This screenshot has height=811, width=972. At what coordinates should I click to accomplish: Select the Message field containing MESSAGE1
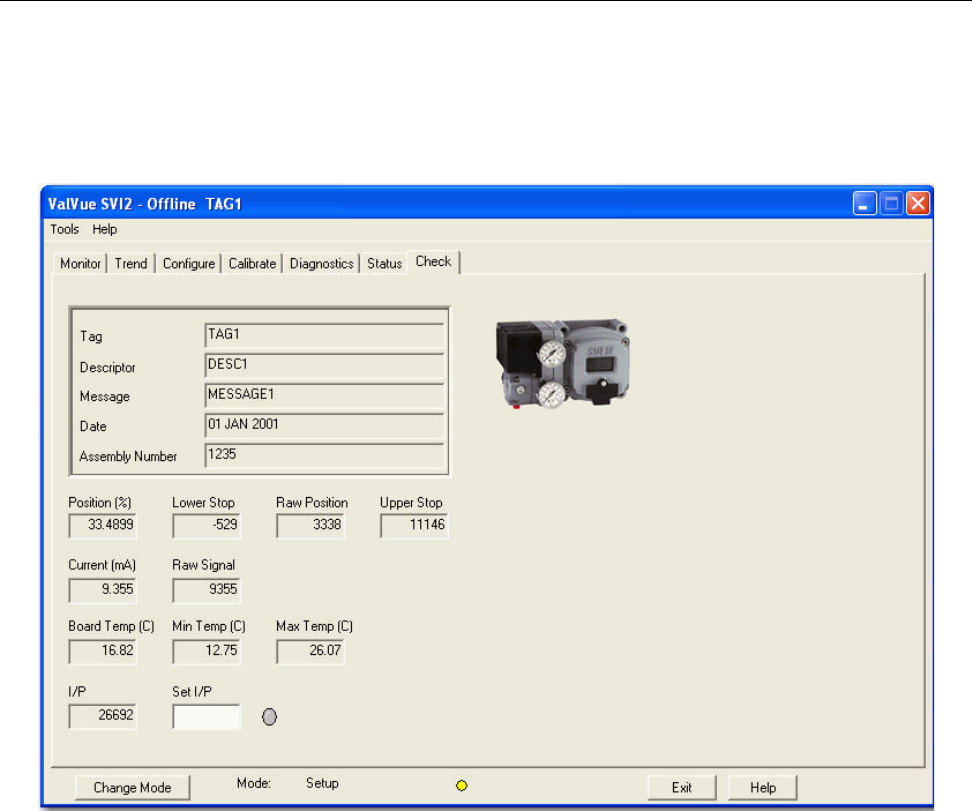pyautogui.click(x=324, y=395)
